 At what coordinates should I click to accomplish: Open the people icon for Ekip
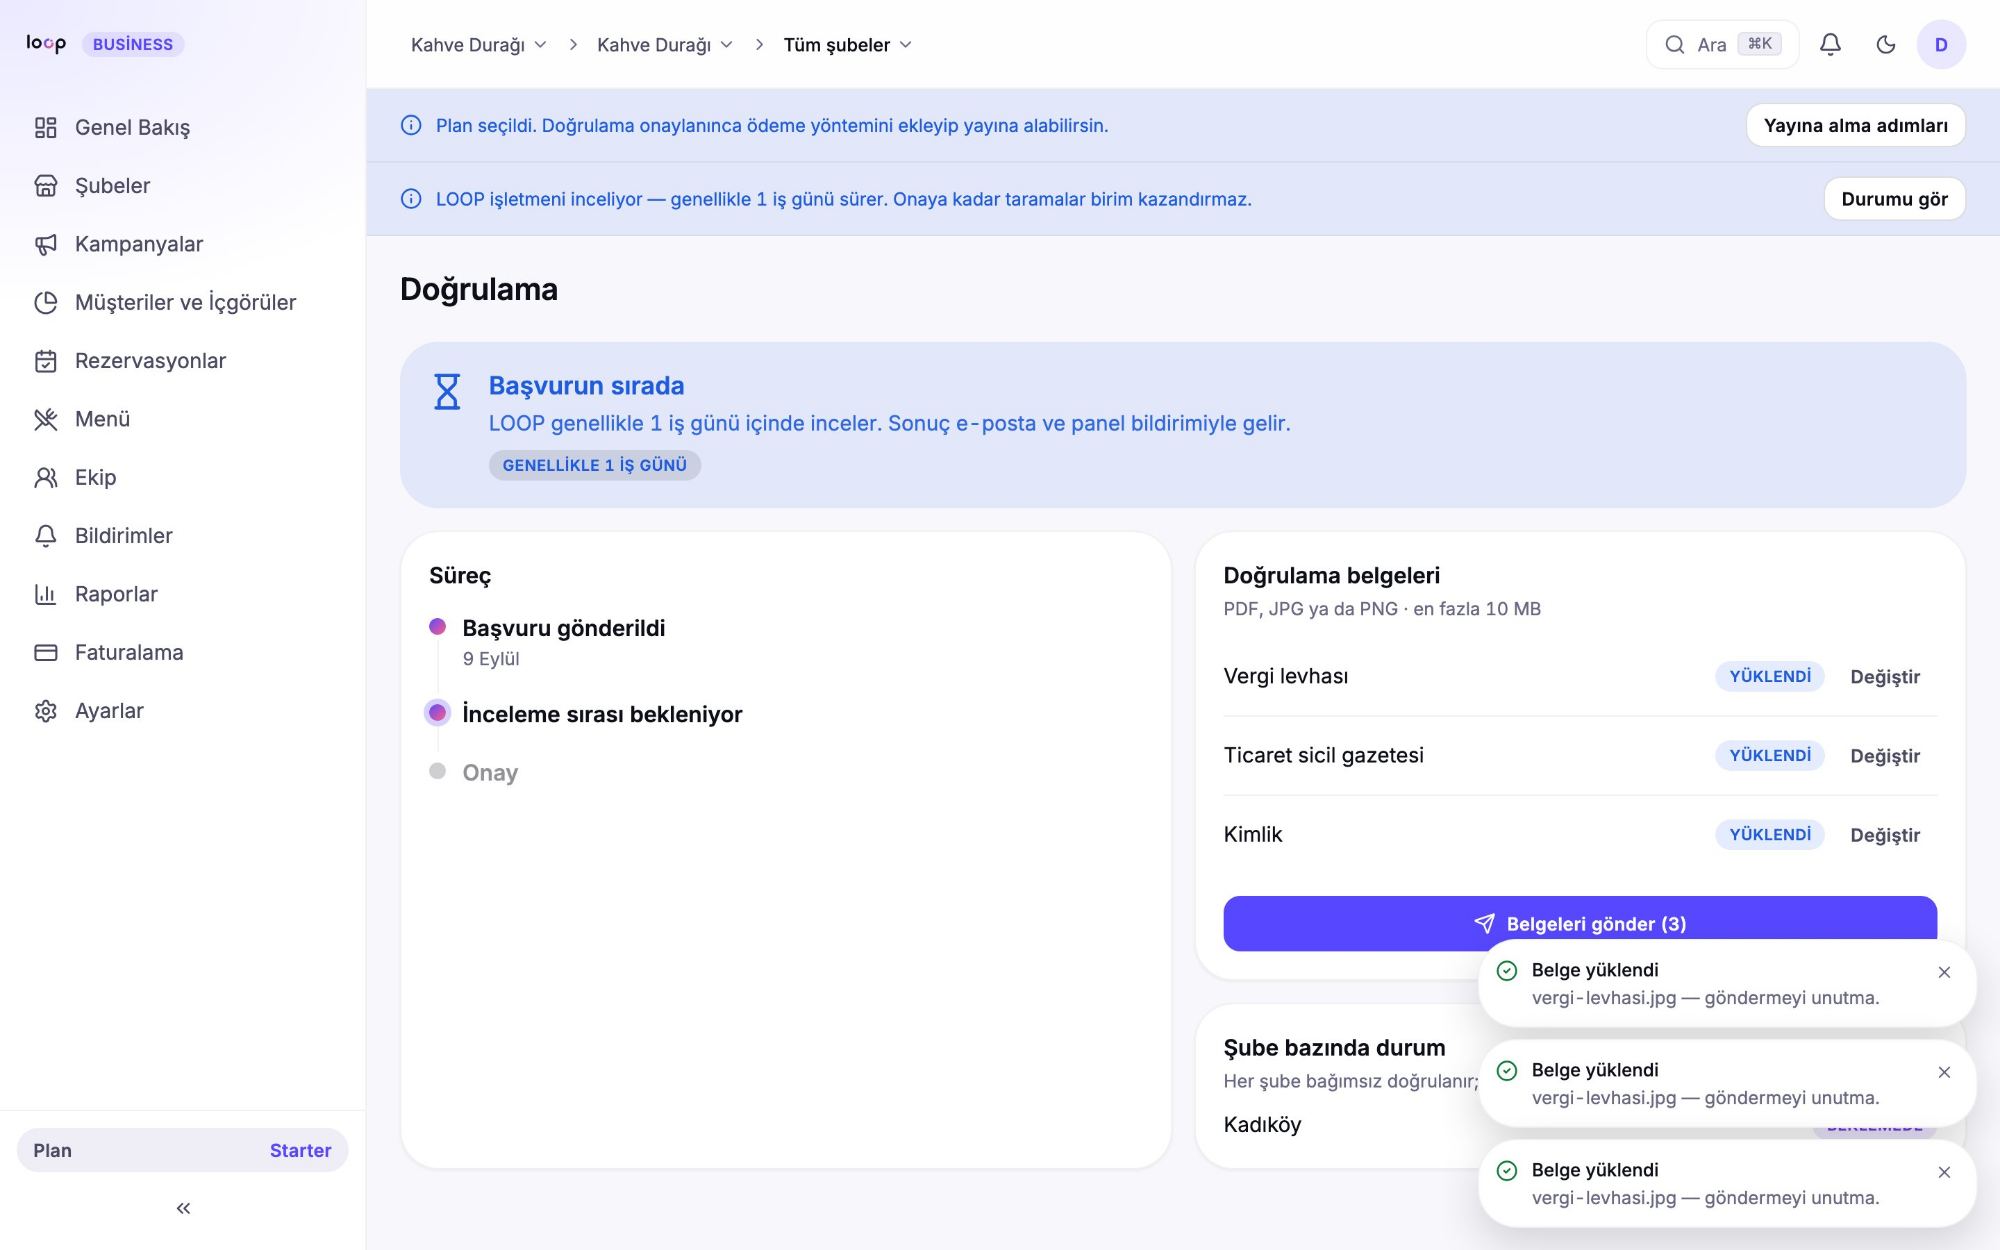[46, 477]
